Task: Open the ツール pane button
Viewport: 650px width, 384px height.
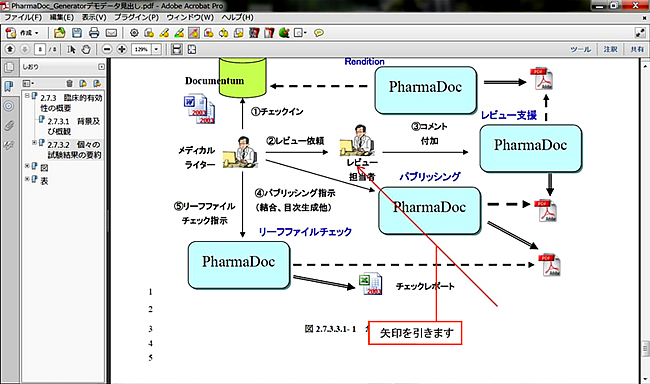Action: 580,49
